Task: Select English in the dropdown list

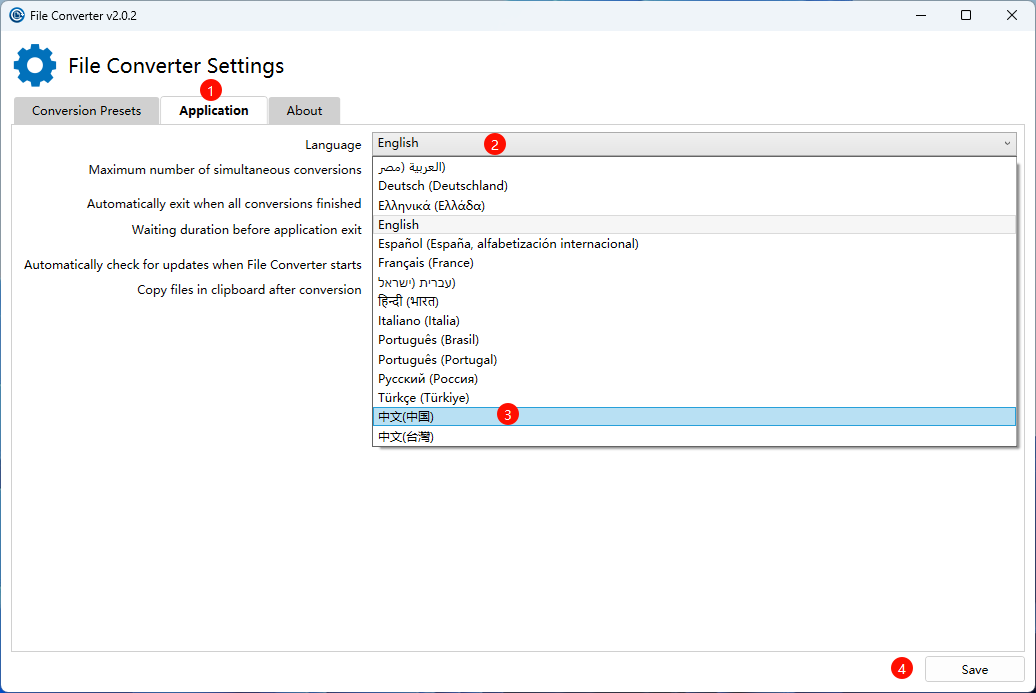Action: [x=694, y=225]
